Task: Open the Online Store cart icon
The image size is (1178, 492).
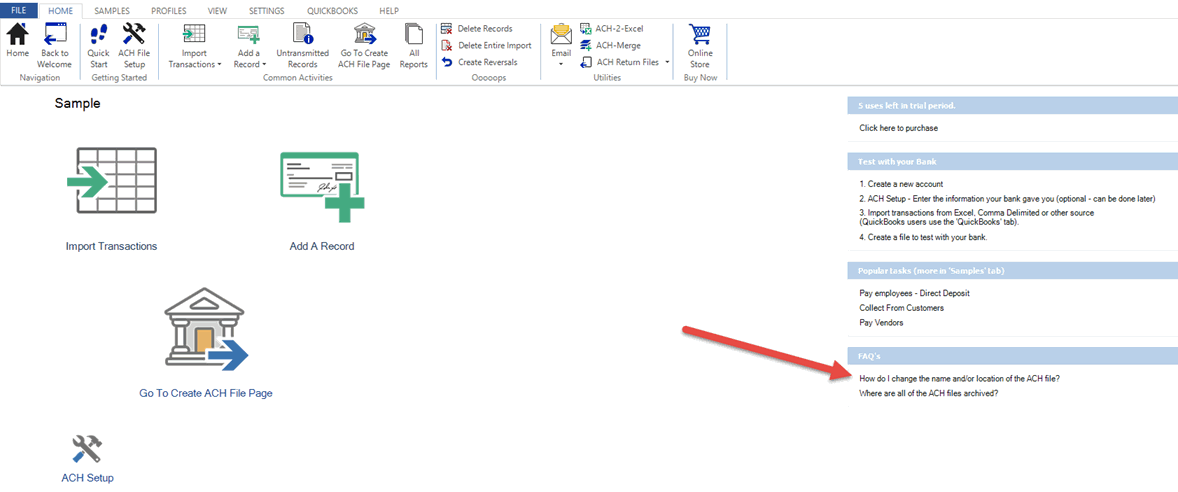Action: [x=699, y=35]
